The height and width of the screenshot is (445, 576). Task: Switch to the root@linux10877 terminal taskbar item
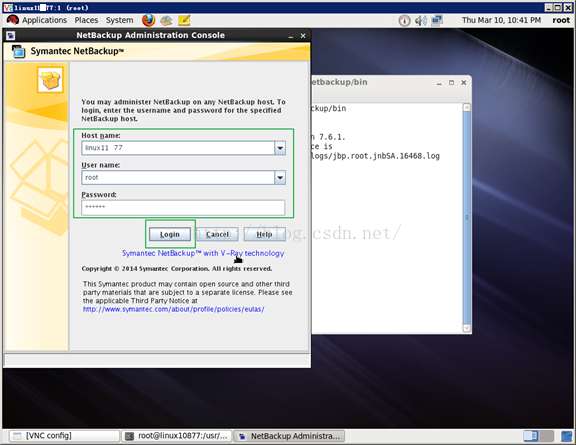[177, 436]
